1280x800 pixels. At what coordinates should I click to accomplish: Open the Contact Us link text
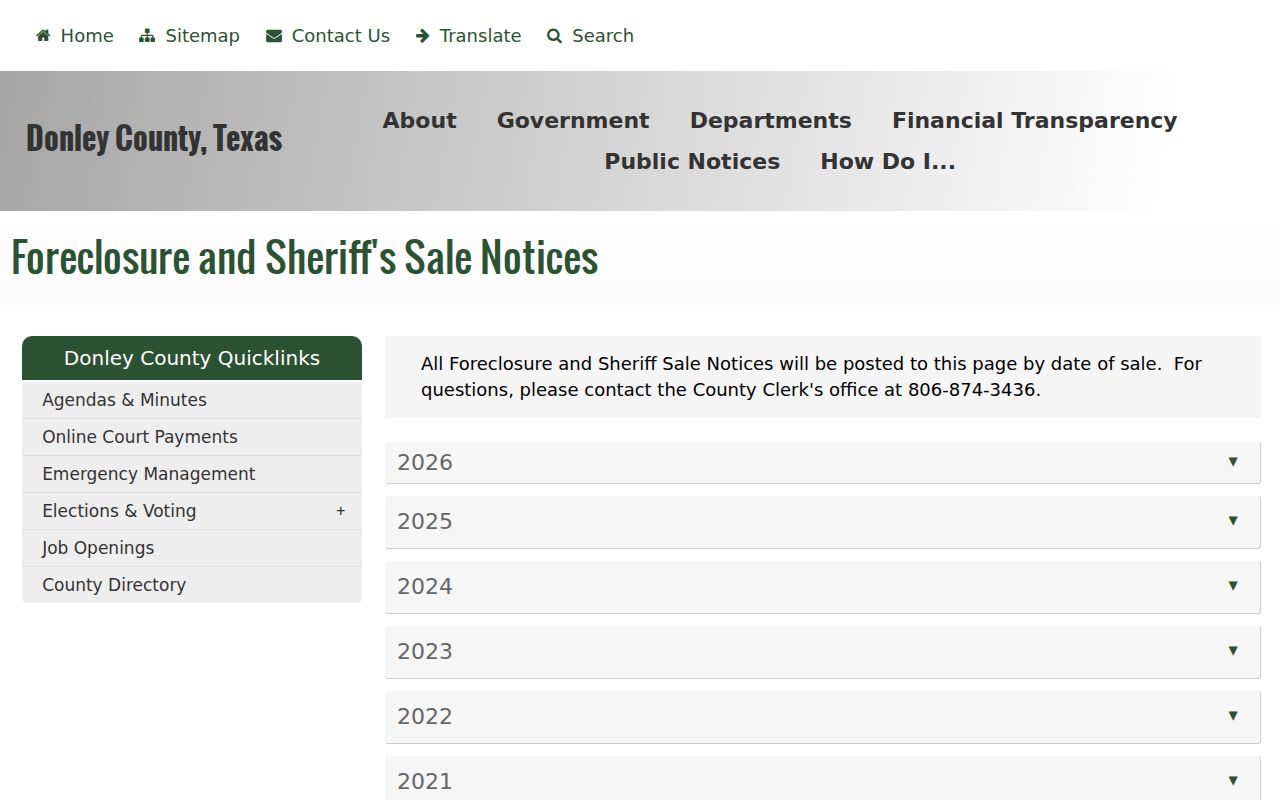tap(341, 36)
